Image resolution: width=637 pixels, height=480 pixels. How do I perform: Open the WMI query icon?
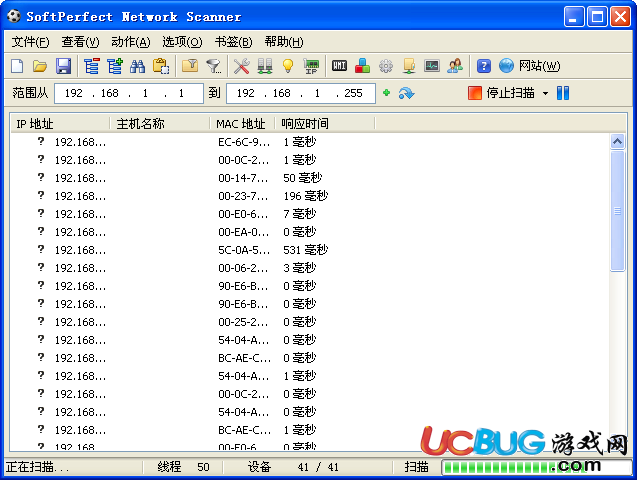click(x=339, y=66)
